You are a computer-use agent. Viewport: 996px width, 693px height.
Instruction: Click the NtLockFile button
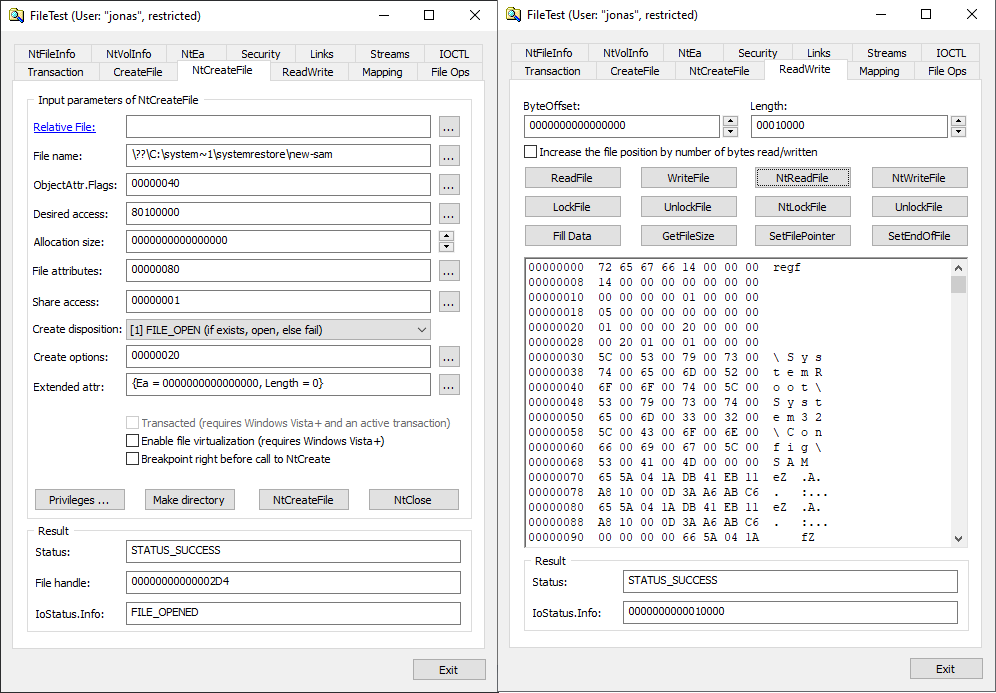point(802,207)
